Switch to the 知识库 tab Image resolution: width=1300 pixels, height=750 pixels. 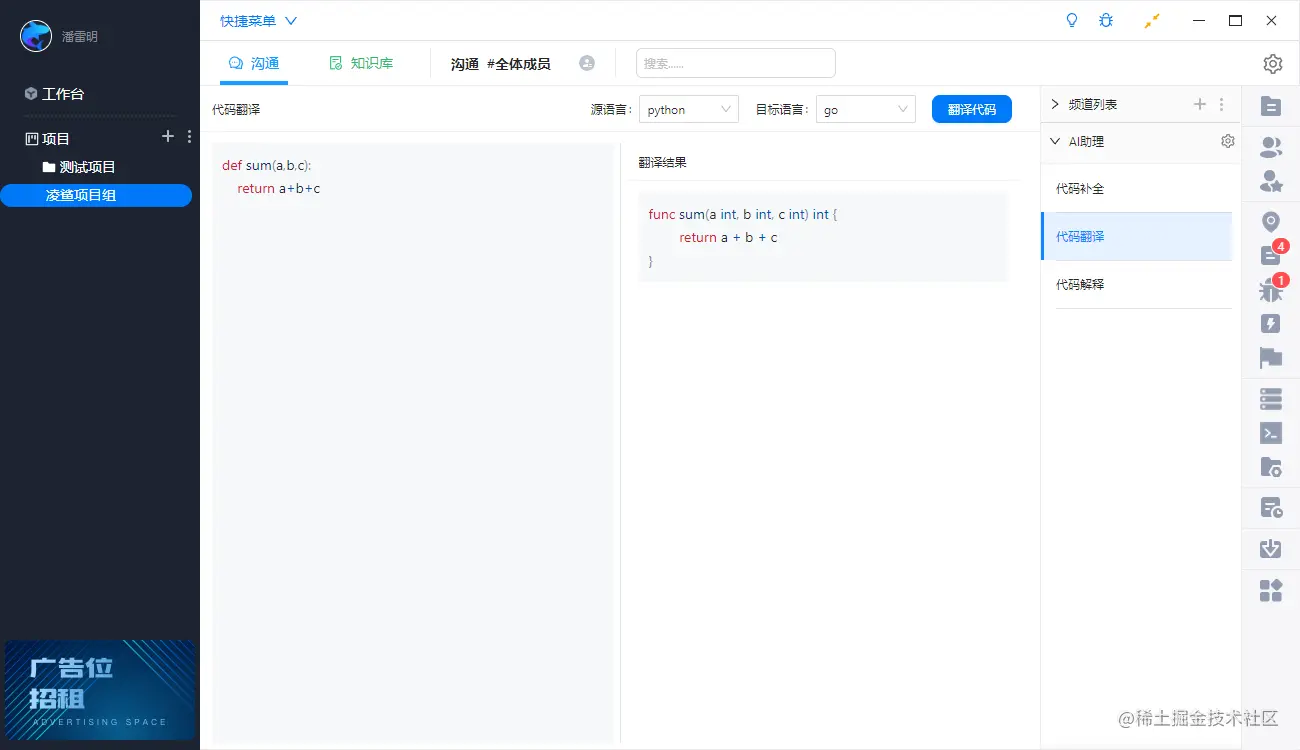361,63
